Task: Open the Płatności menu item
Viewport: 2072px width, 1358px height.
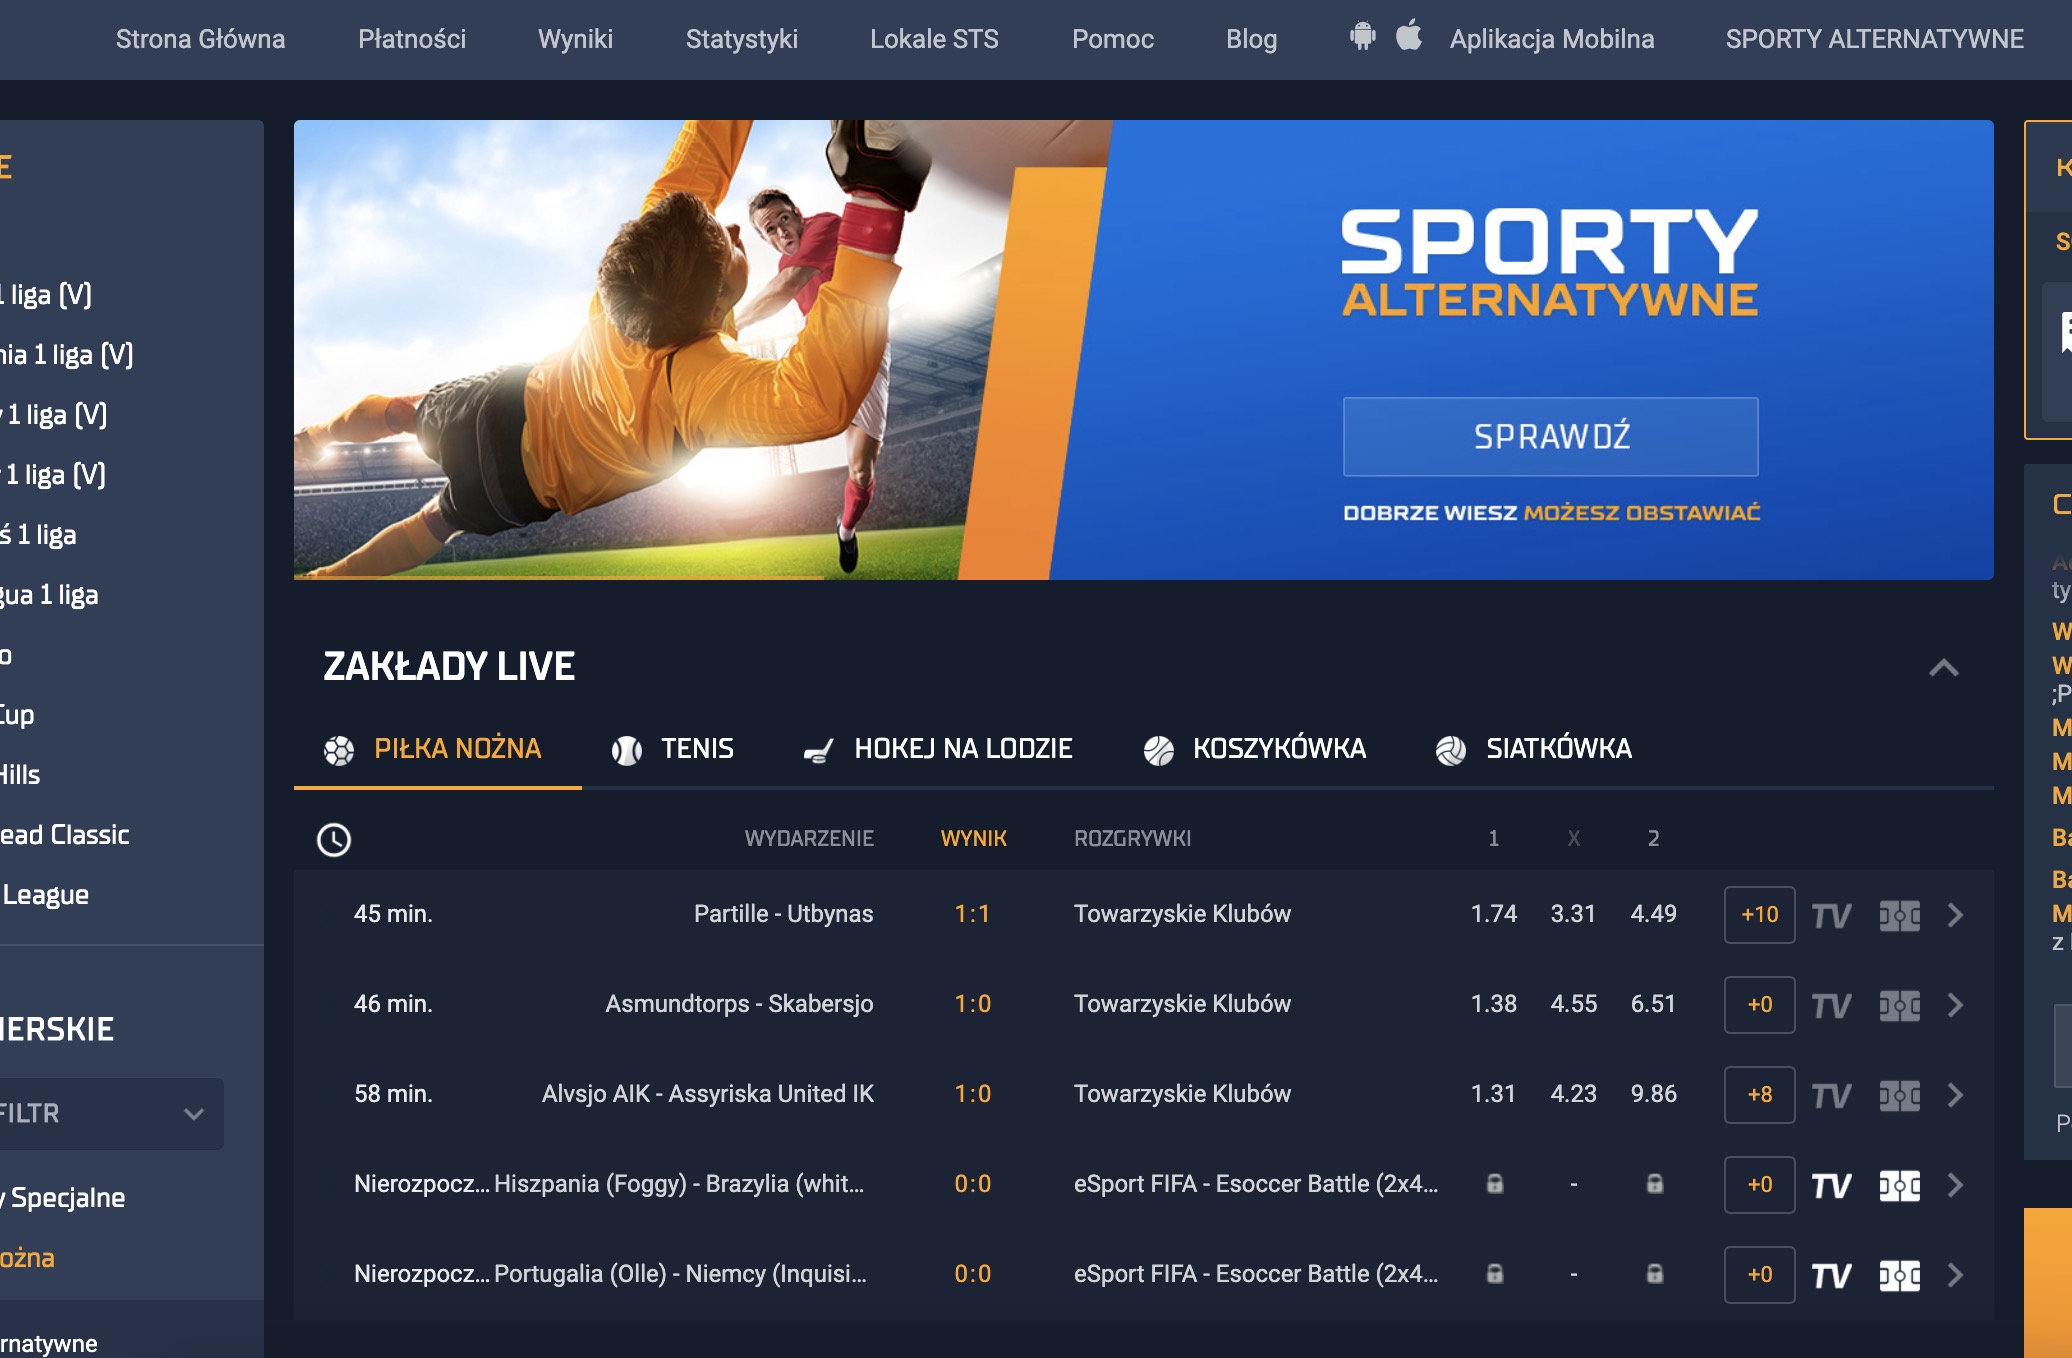Action: tap(412, 39)
